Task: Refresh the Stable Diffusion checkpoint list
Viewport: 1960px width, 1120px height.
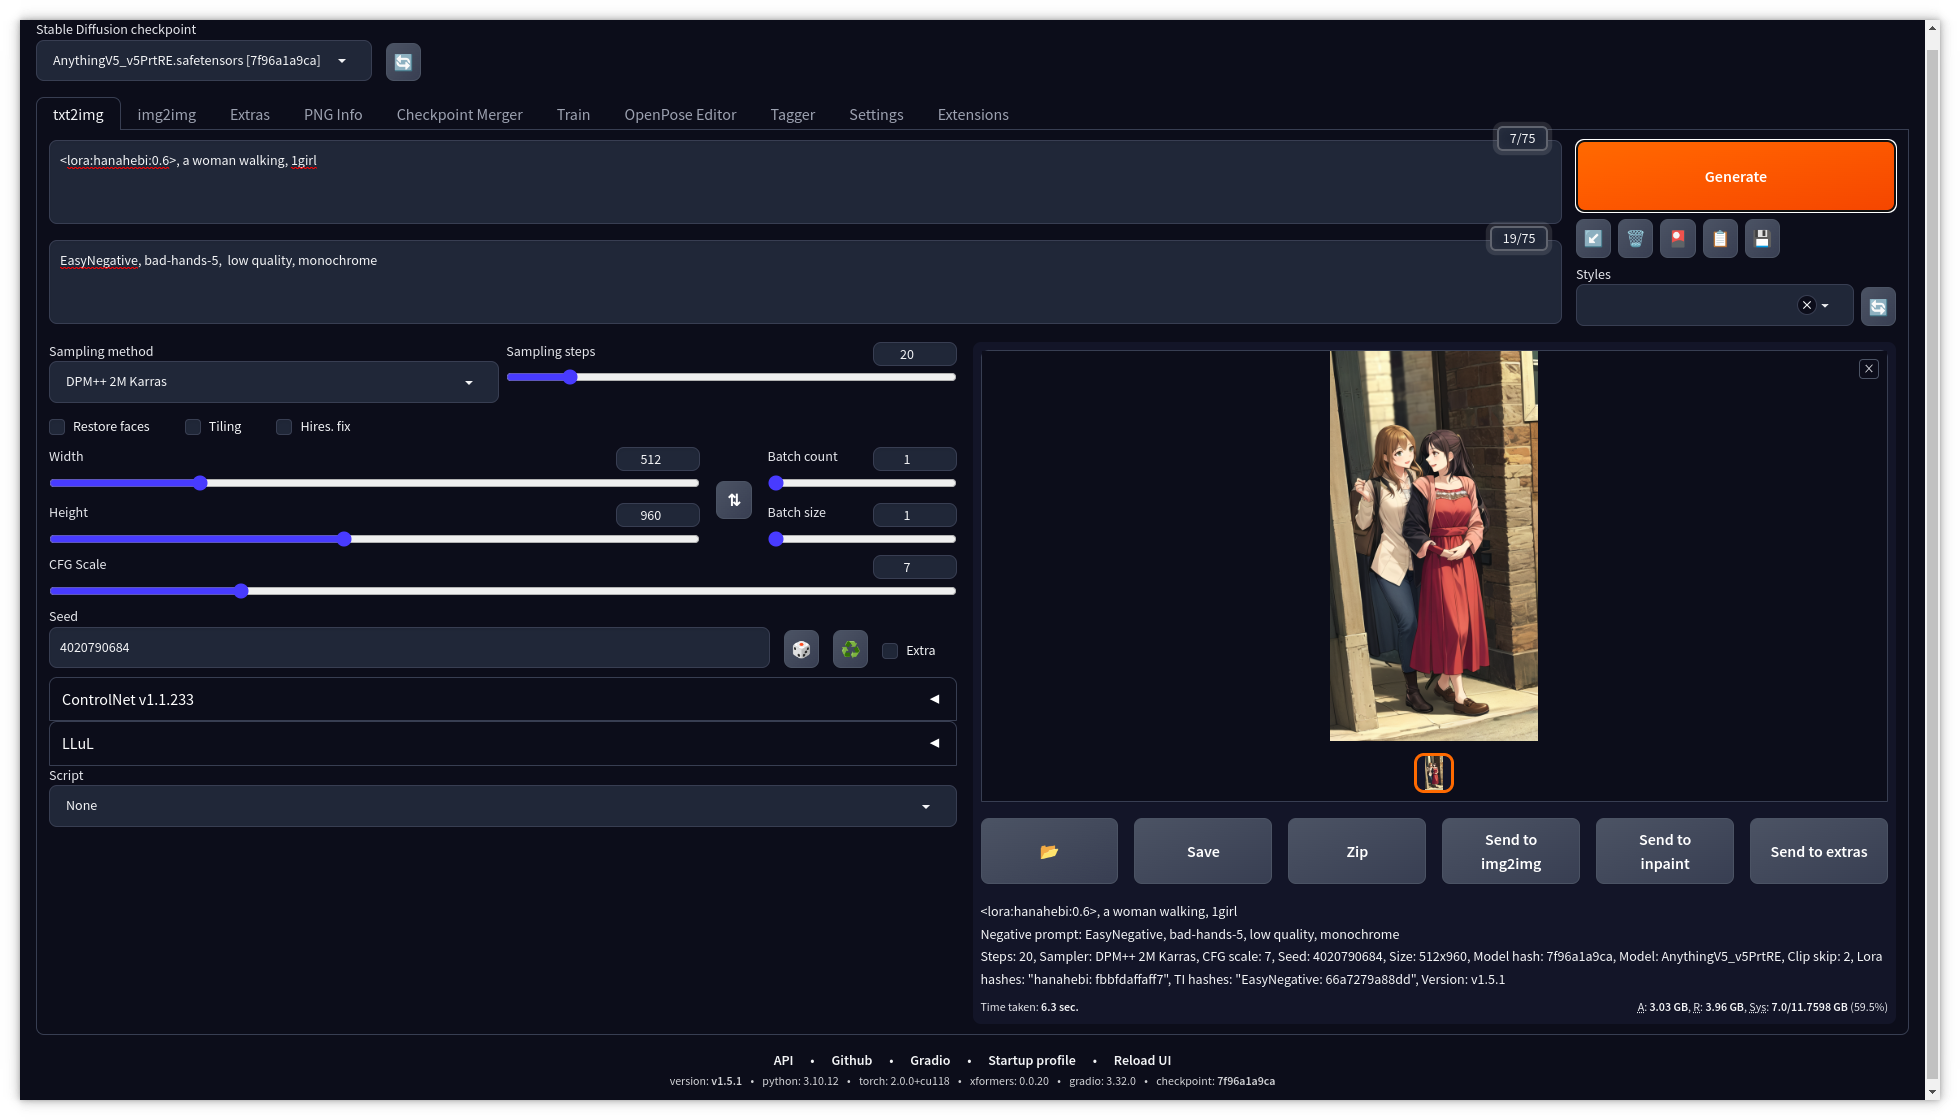Action: 403,62
